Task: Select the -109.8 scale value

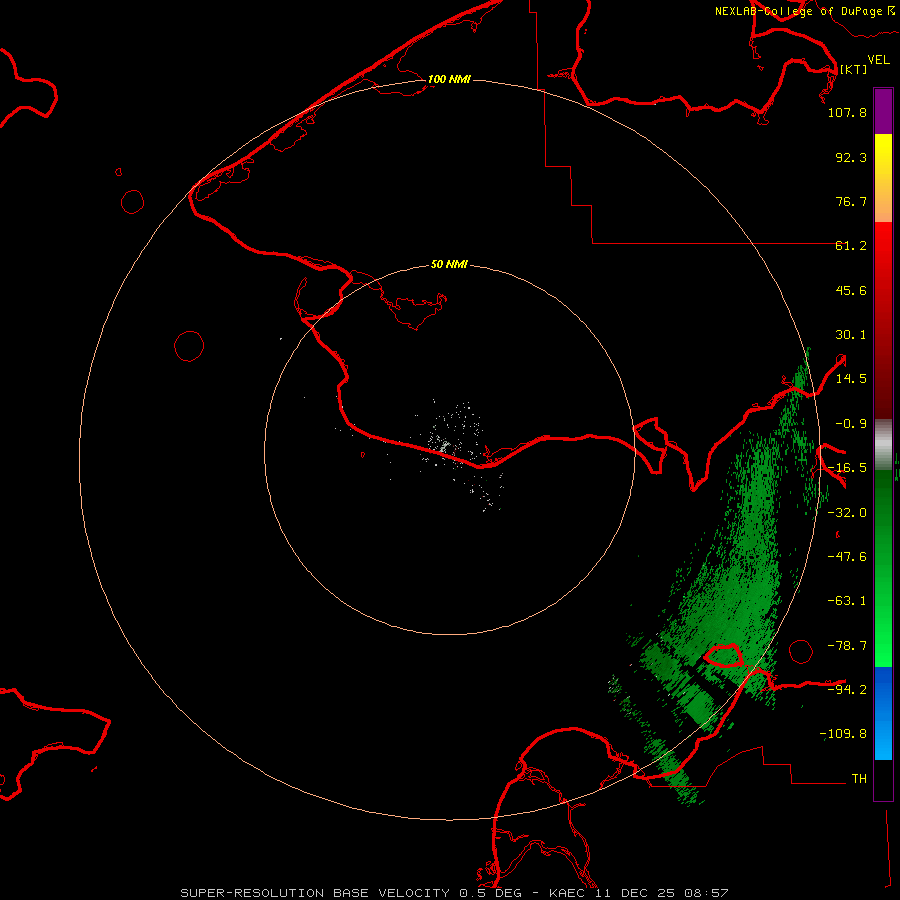Action: 843,734
